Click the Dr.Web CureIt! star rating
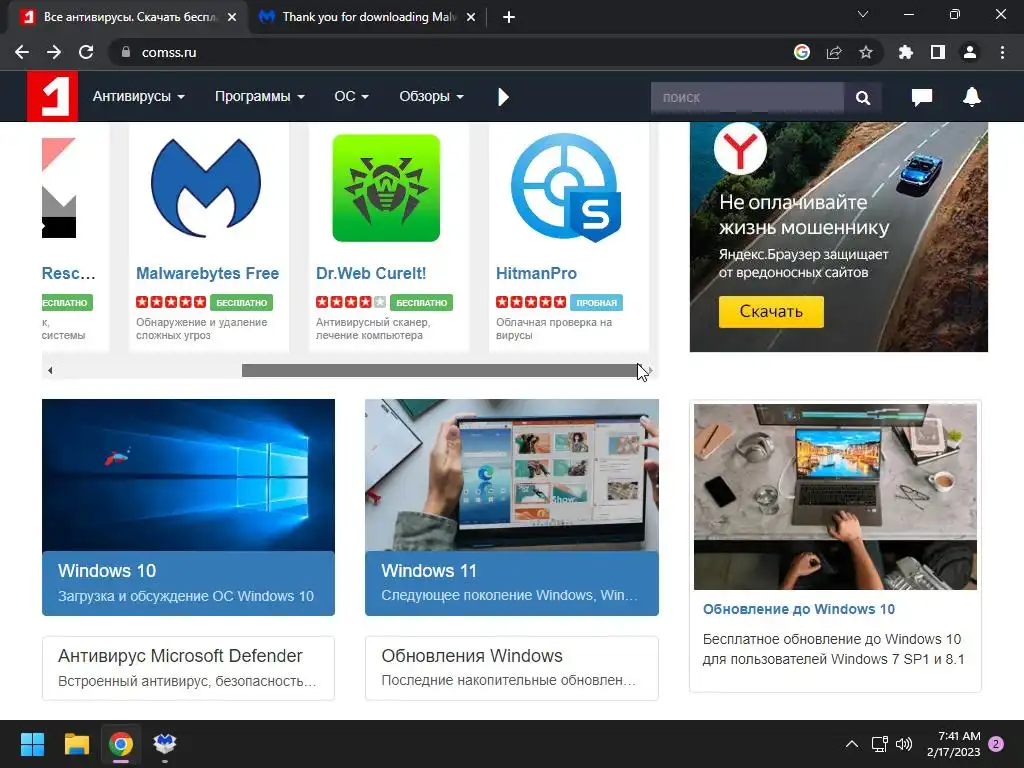 pos(351,302)
